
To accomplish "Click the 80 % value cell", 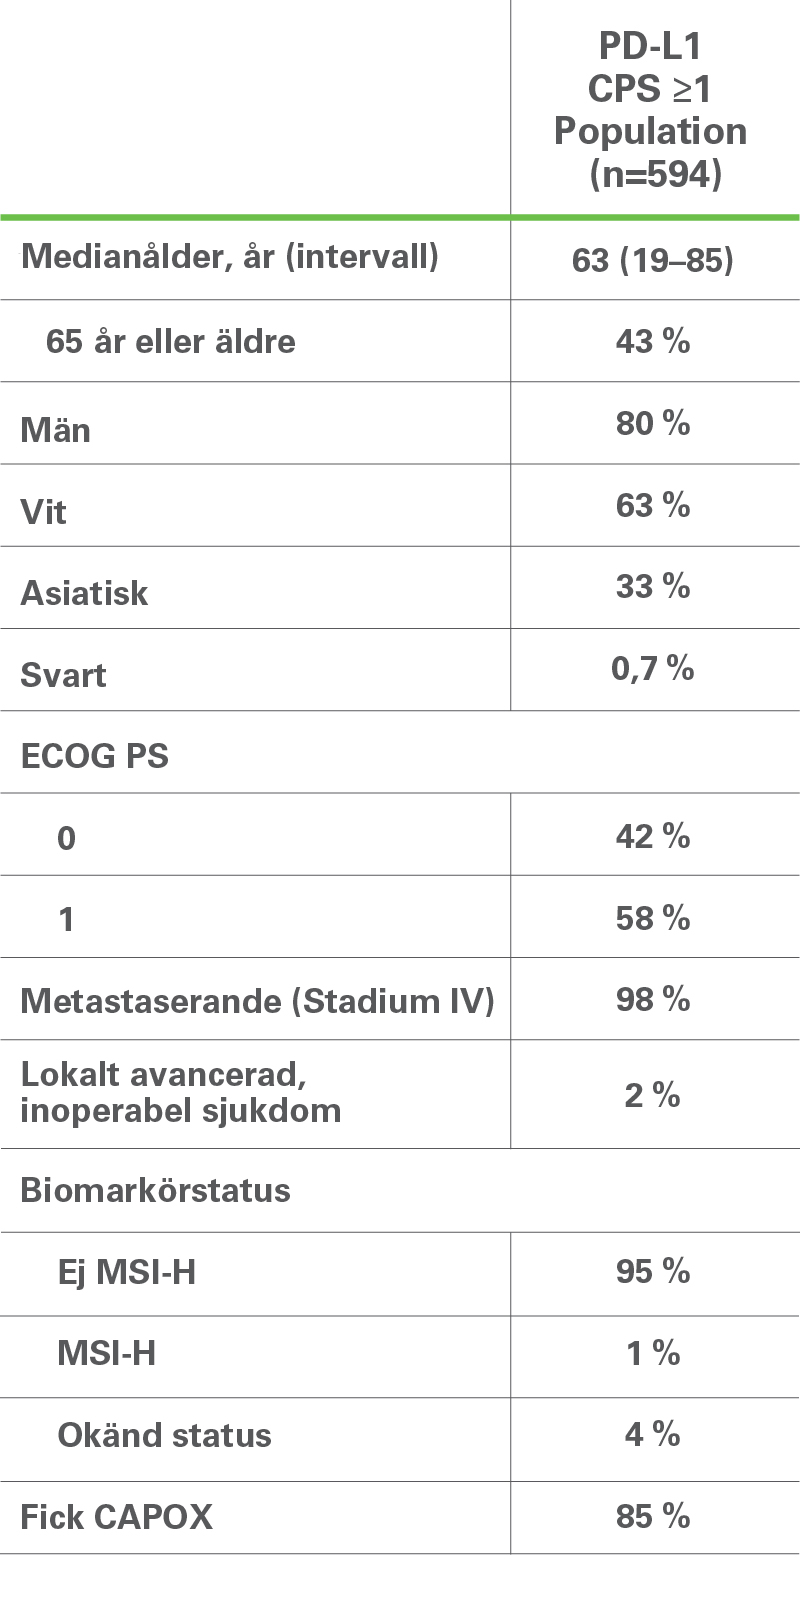I will click(653, 423).
